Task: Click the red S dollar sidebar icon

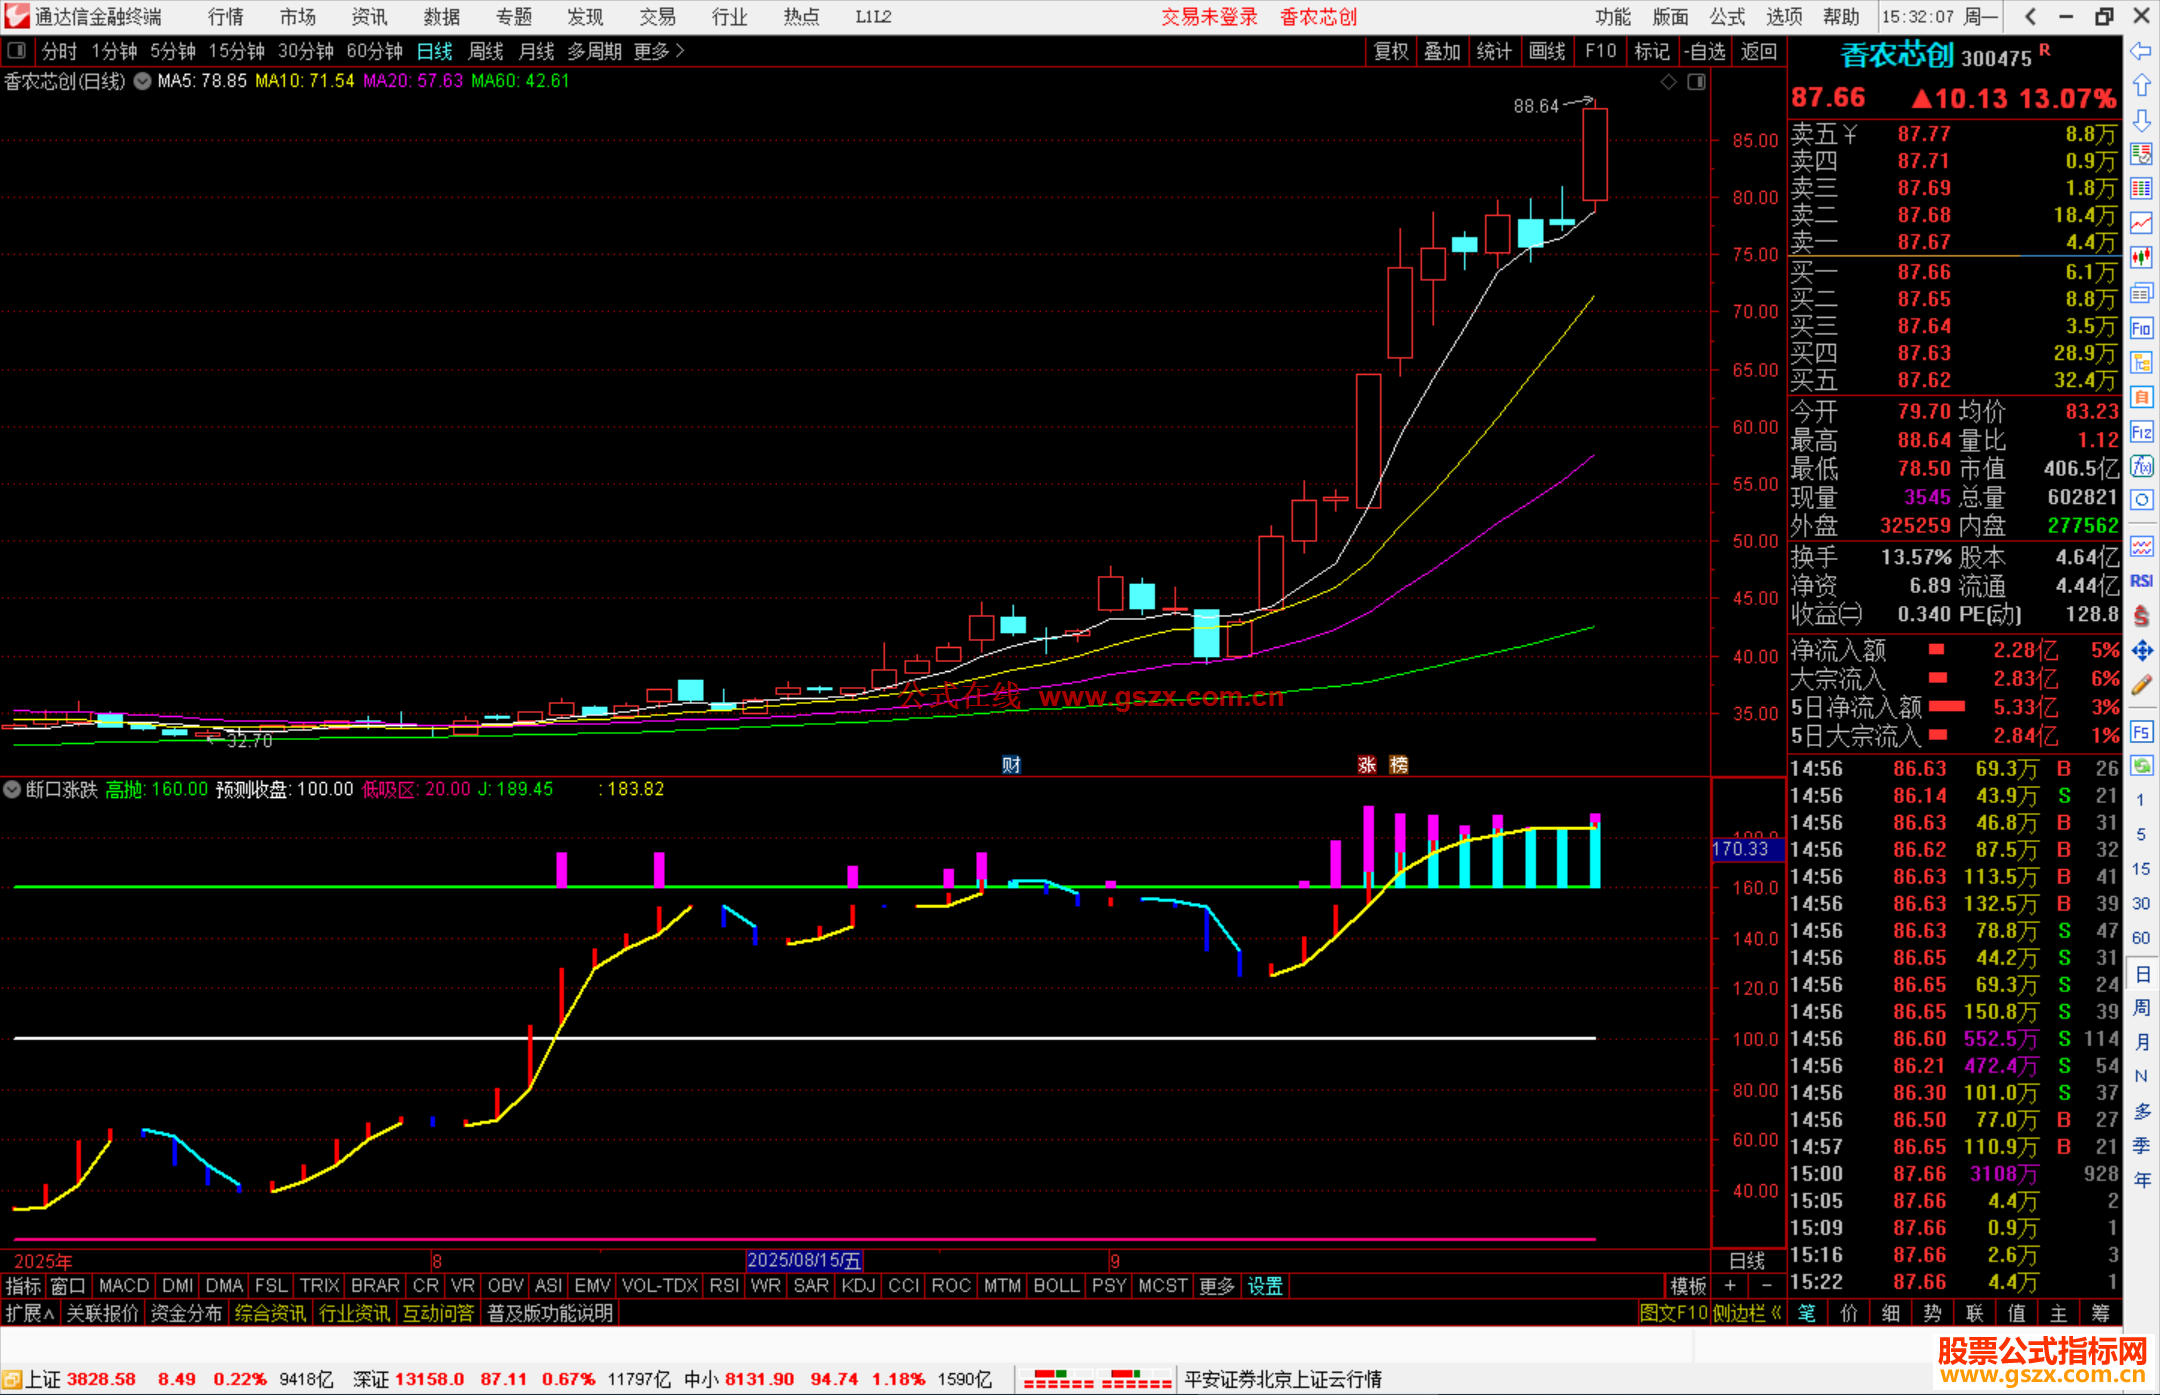Action: tap(2141, 616)
